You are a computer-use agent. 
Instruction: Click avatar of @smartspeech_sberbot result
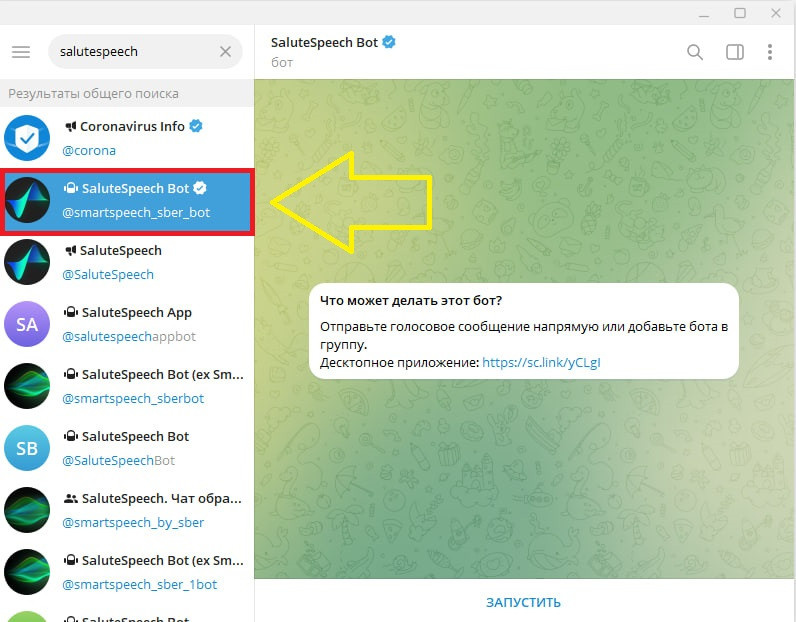[x=27, y=386]
